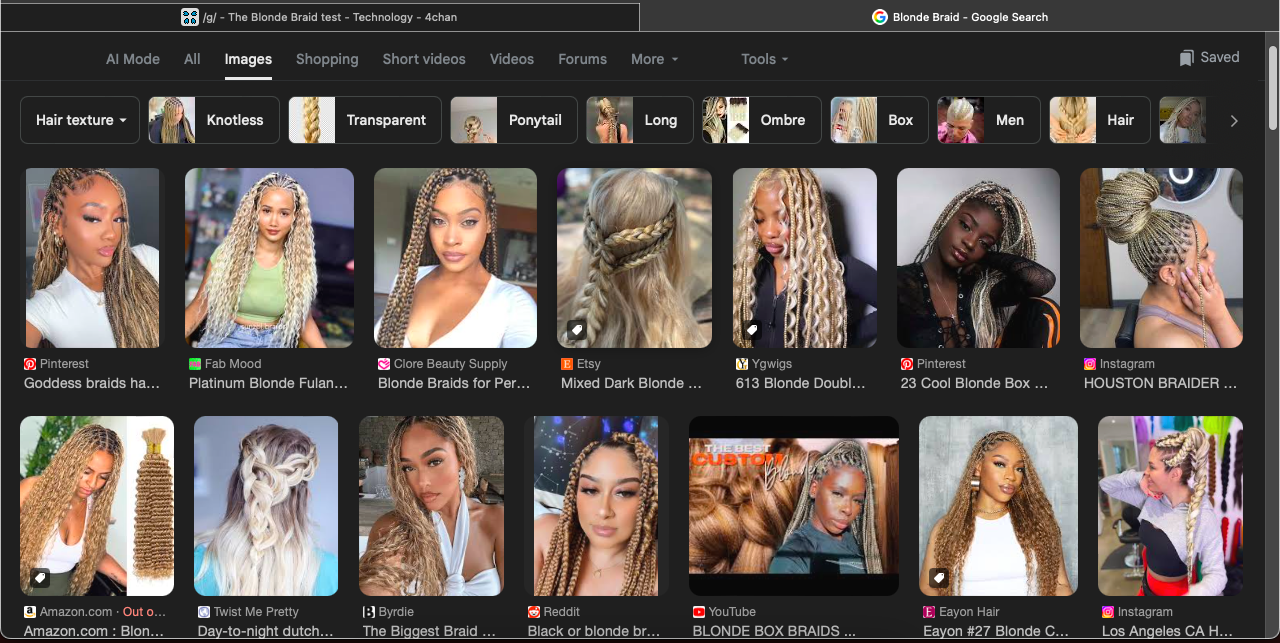
Task: Filter images by Ponytail chip
Action: coord(514,120)
